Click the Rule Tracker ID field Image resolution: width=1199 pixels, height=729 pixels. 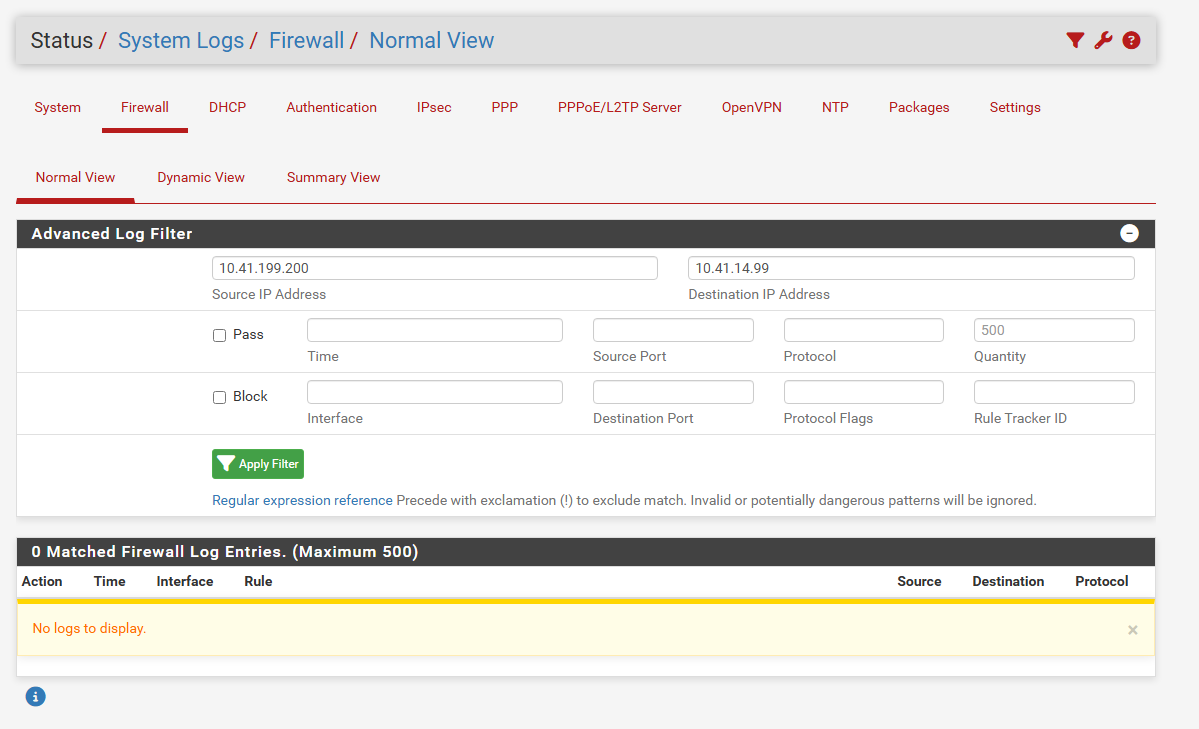pos(1053,392)
